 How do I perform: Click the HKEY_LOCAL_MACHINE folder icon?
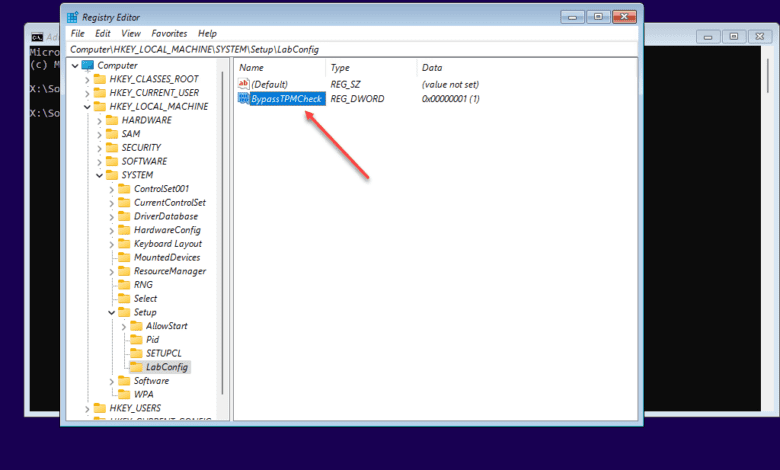[x=100, y=106]
